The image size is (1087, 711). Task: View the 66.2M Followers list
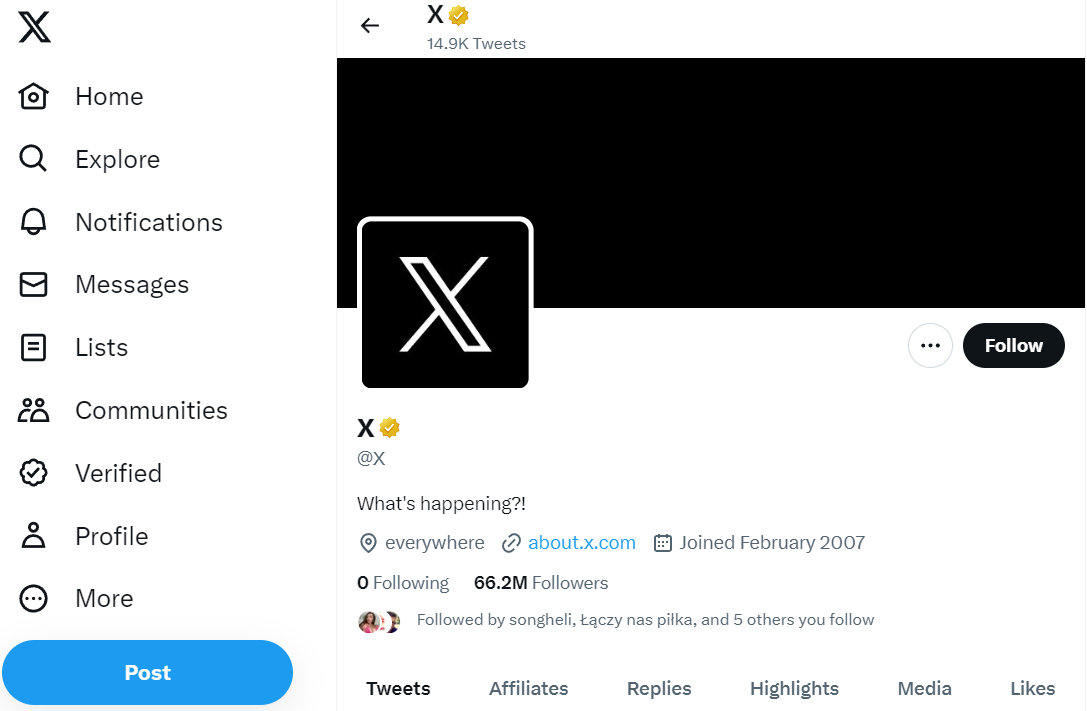click(541, 583)
